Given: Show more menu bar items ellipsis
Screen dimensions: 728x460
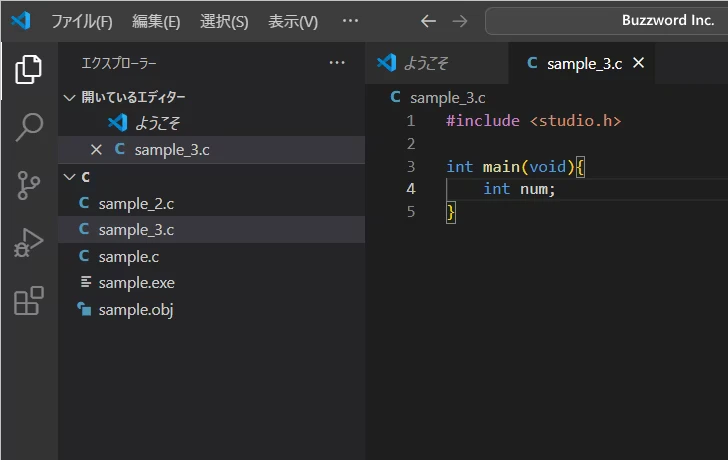Looking at the screenshot, I should pyautogui.click(x=350, y=21).
